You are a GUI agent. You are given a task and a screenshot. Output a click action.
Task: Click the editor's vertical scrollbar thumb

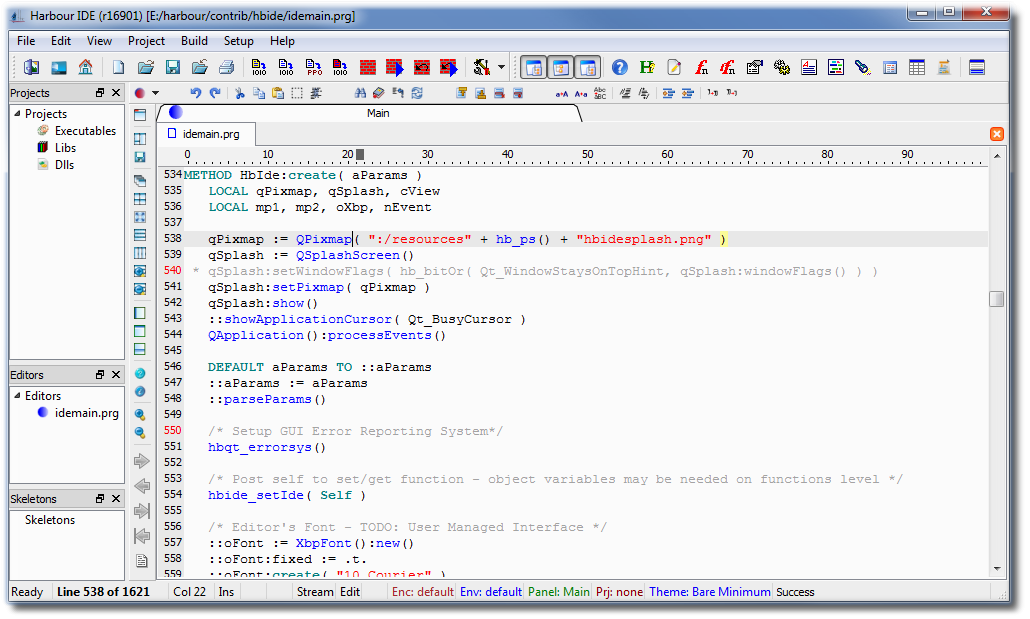point(996,299)
